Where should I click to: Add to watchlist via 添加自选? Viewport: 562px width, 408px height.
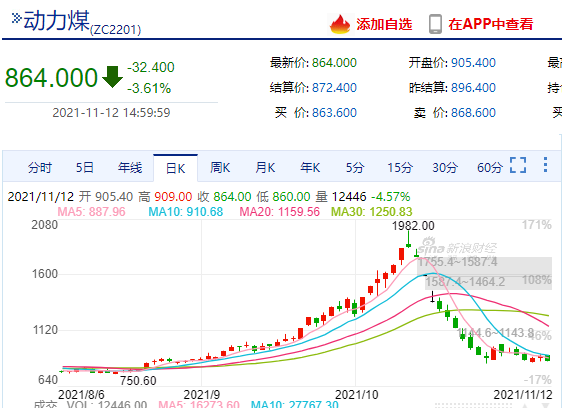[x=384, y=24]
